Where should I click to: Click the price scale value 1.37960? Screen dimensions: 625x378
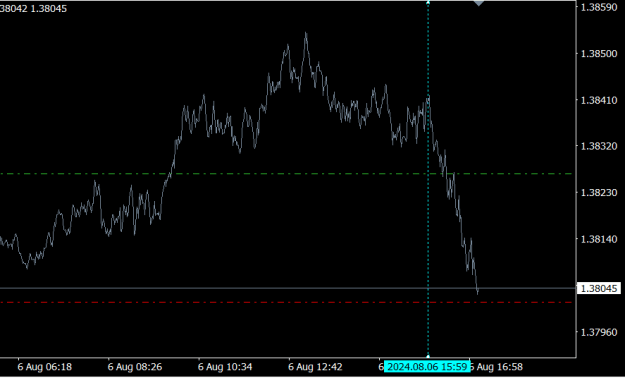(599, 332)
